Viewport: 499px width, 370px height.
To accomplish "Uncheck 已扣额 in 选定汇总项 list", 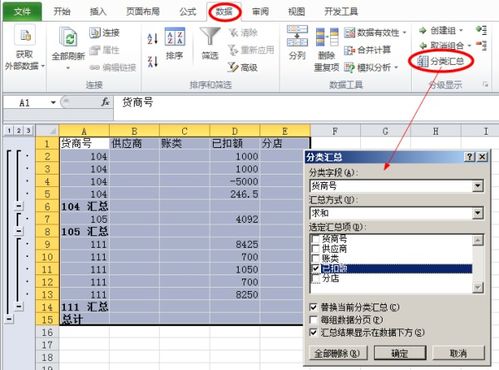I will (315, 268).
